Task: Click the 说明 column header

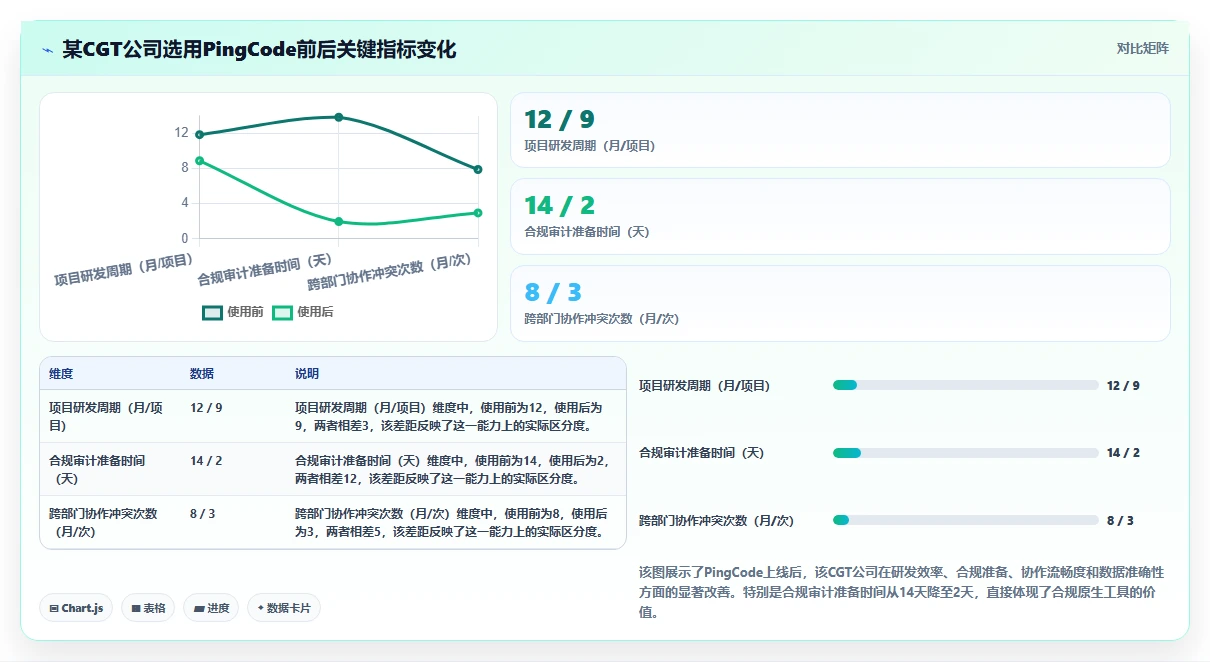Action: pos(307,374)
